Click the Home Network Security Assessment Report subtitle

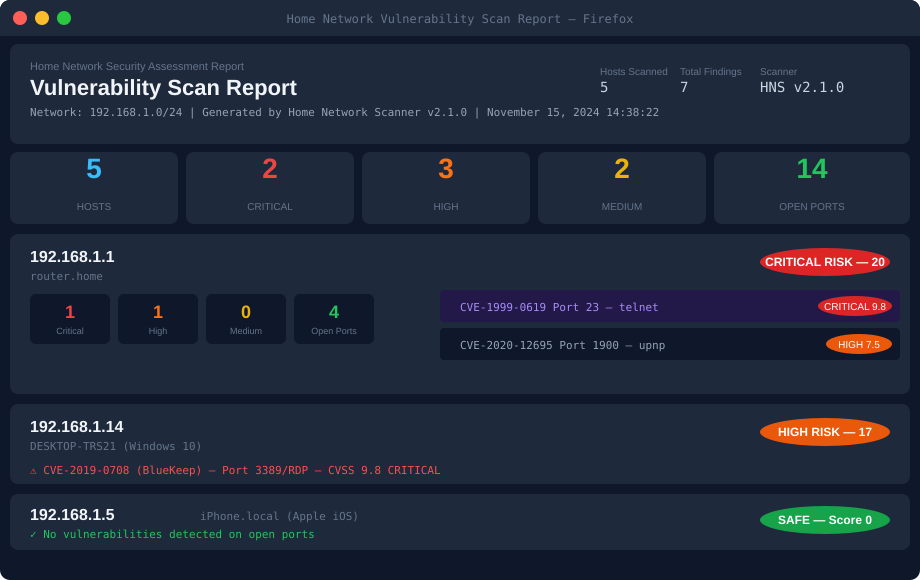(x=137, y=66)
